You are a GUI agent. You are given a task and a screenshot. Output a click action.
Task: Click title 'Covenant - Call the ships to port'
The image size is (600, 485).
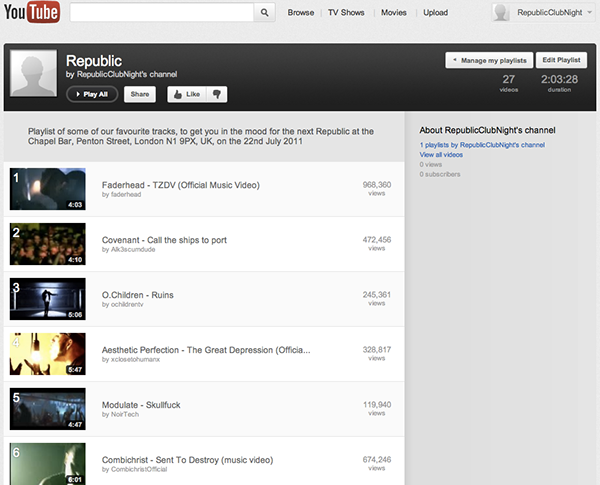point(164,240)
